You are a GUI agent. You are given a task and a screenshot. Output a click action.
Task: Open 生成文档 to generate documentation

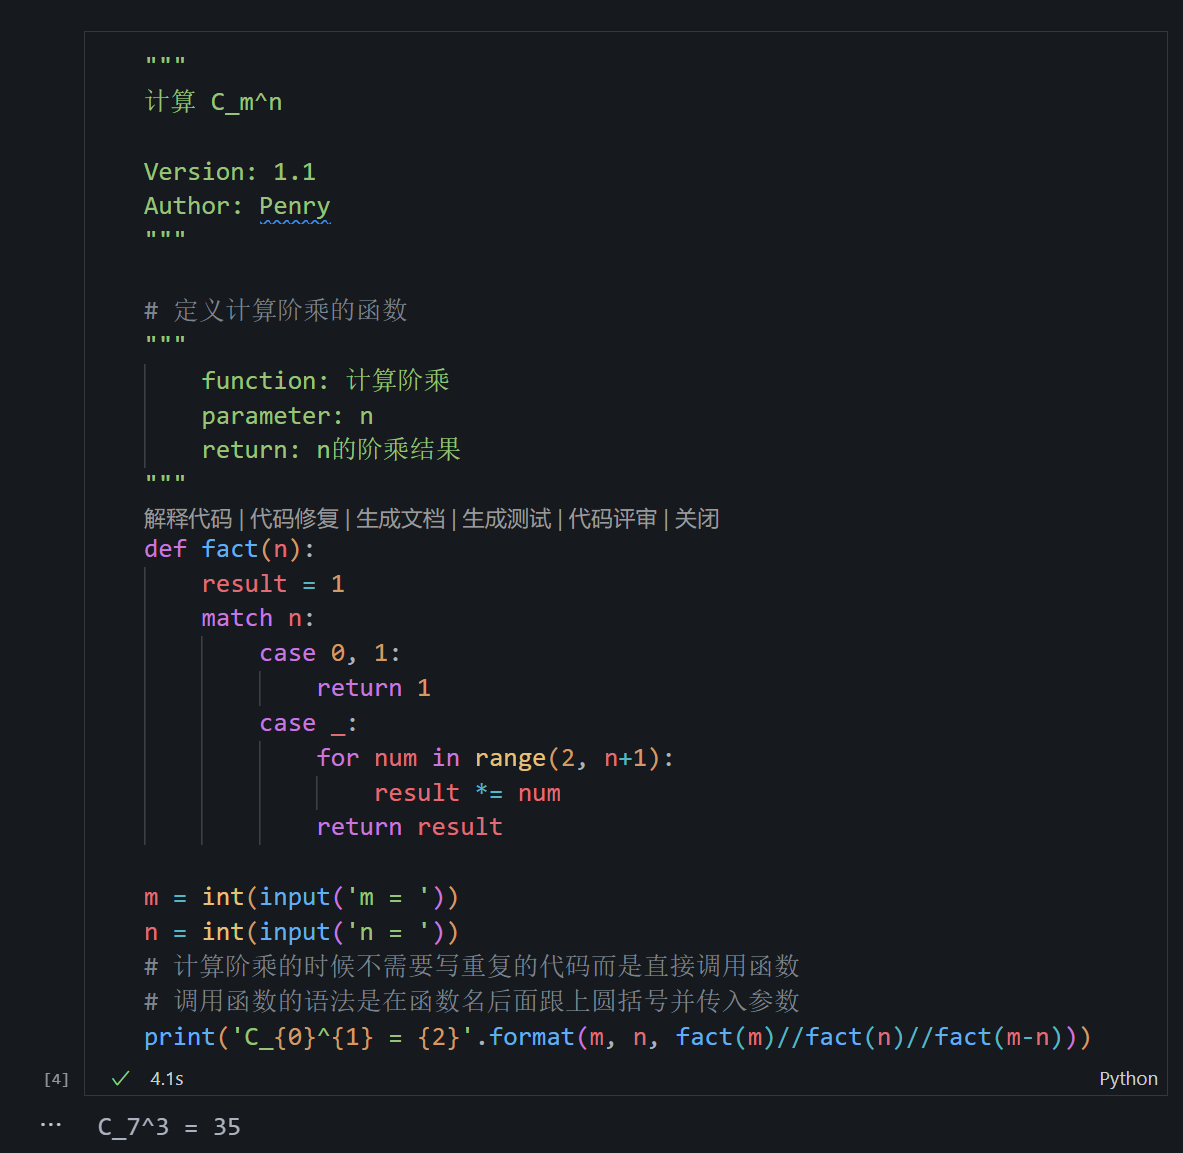pyautogui.click(x=399, y=518)
